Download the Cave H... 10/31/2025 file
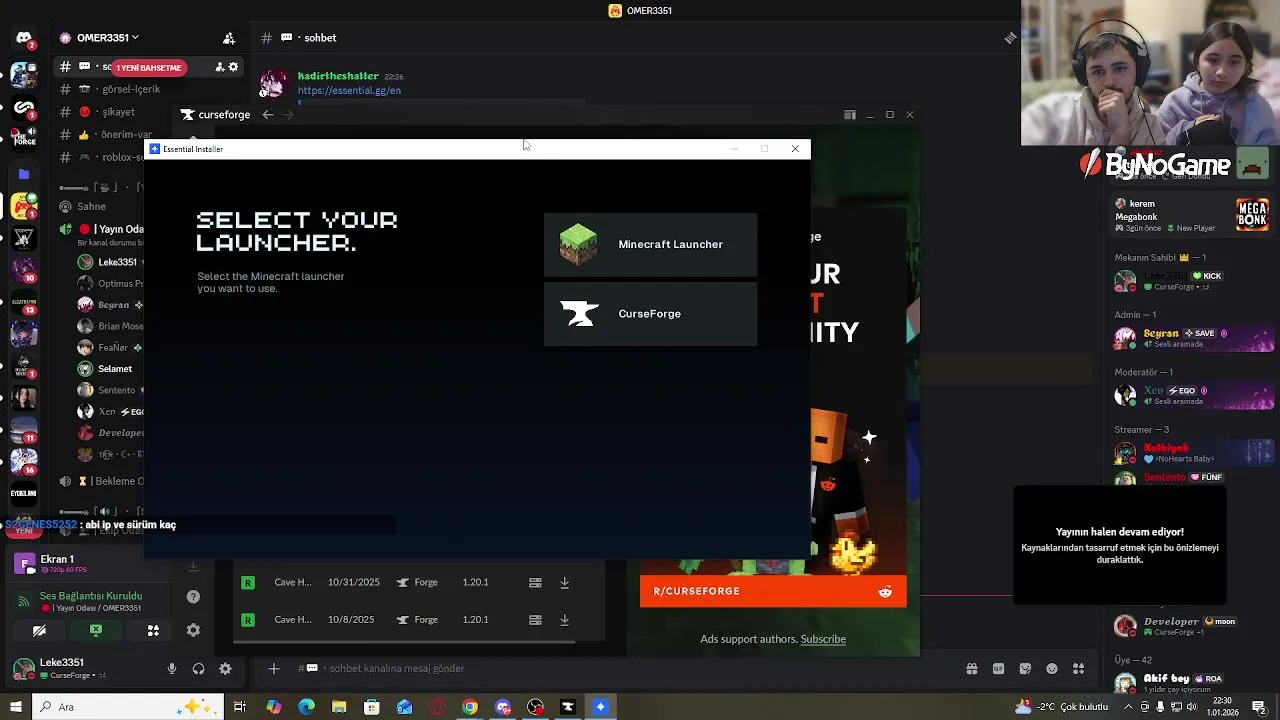1280x720 pixels. coord(564,582)
